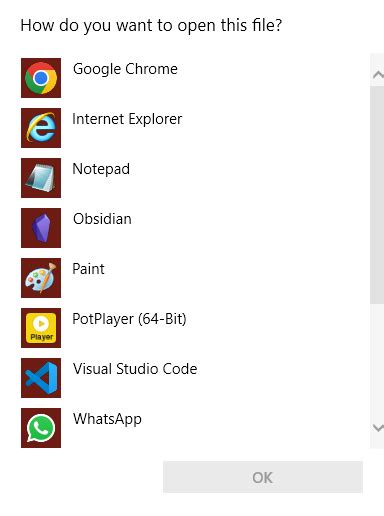This screenshot has height=516, width=384.
Task: Click the Google Chrome icon
Action: (x=41, y=78)
